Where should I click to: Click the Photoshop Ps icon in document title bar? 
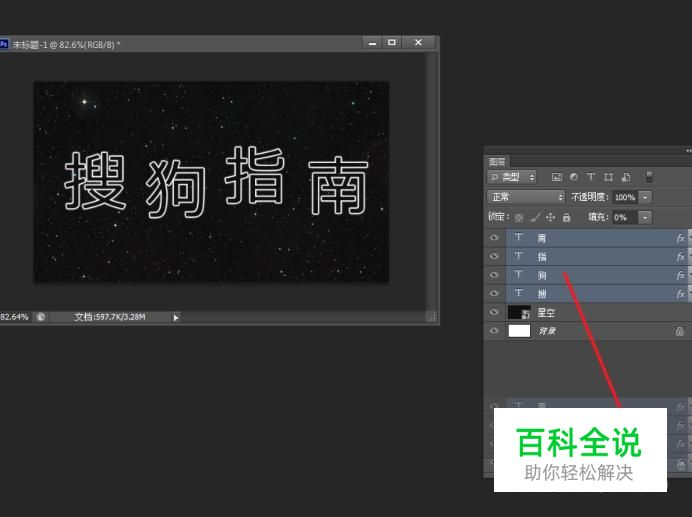[x=4, y=44]
